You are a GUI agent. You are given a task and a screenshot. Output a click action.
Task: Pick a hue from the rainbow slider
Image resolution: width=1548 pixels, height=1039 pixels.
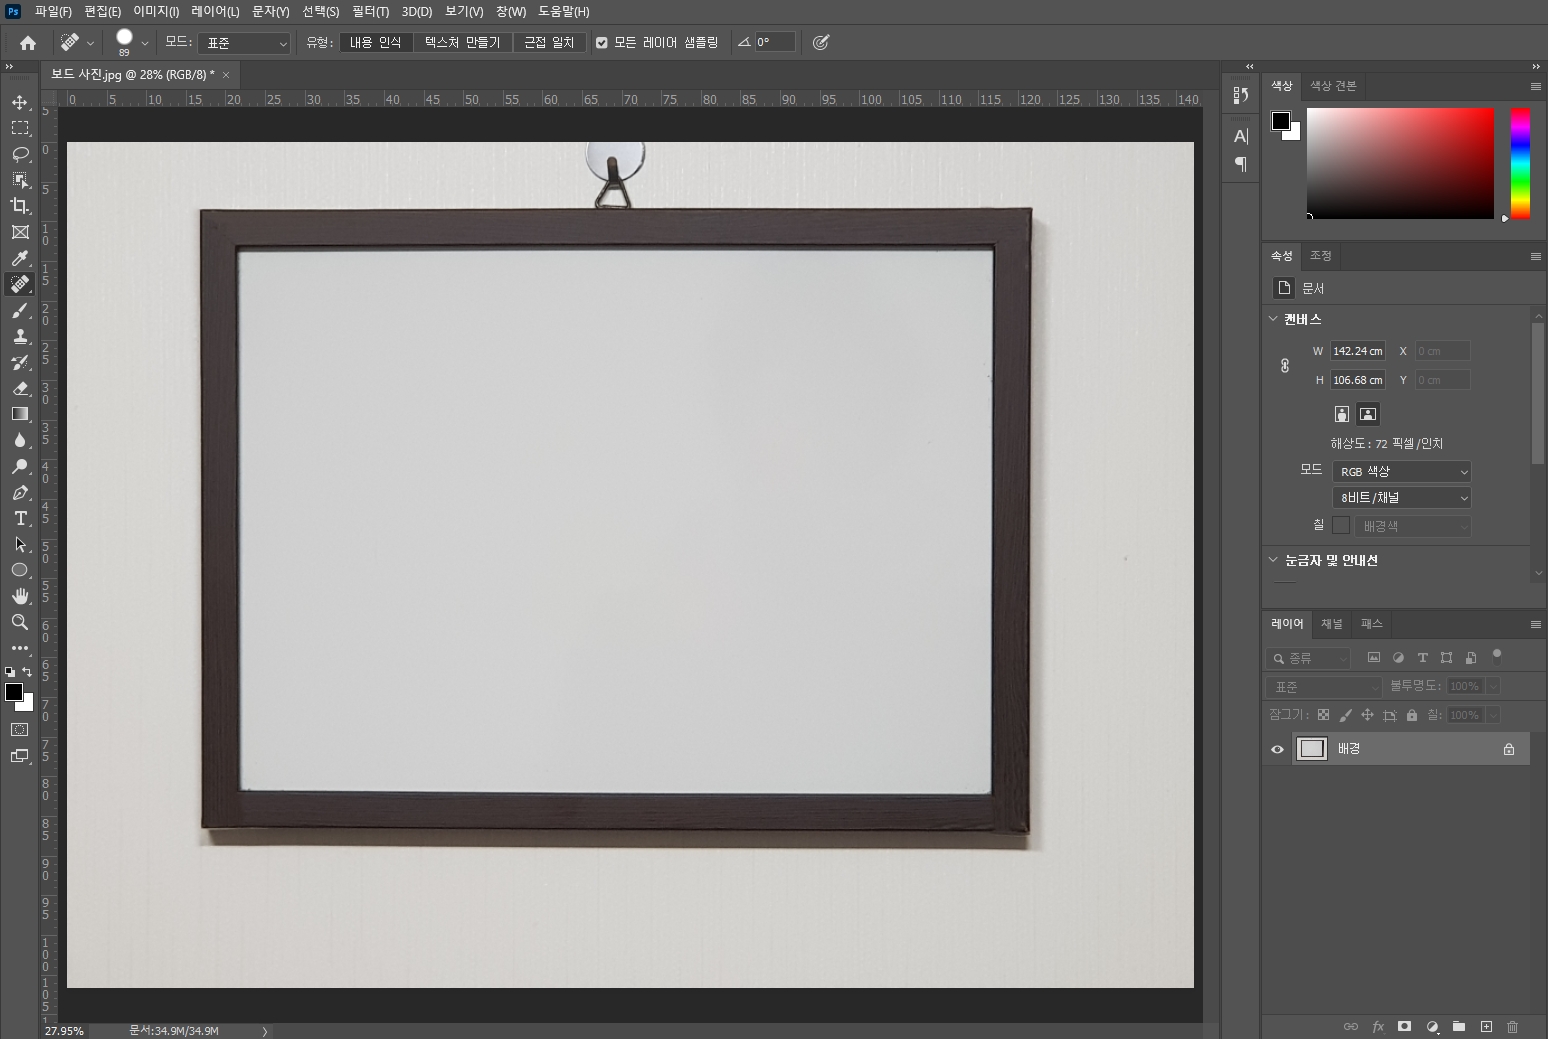click(1520, 163)
